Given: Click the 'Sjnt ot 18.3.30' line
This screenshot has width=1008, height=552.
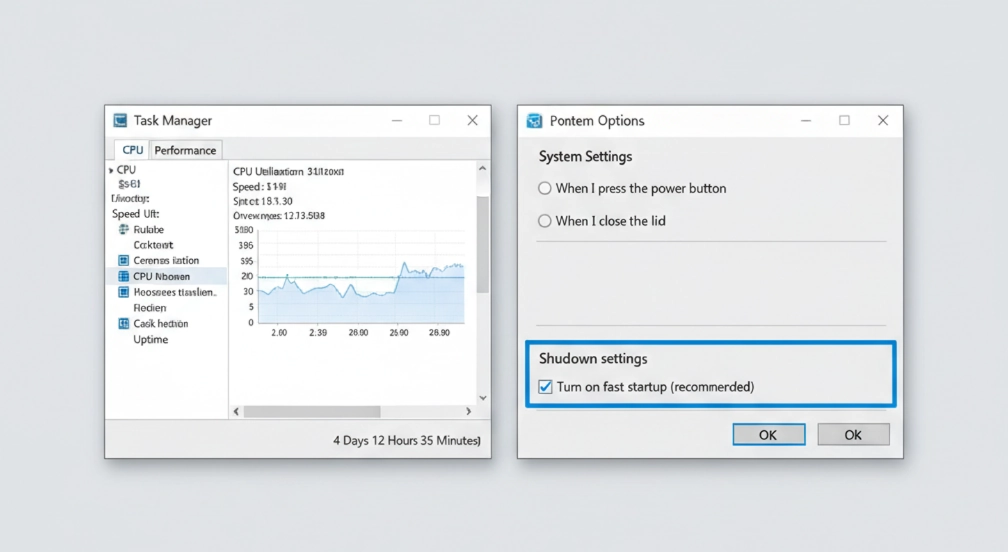Looking at the screenshot, I should click(x=262, y=201).
